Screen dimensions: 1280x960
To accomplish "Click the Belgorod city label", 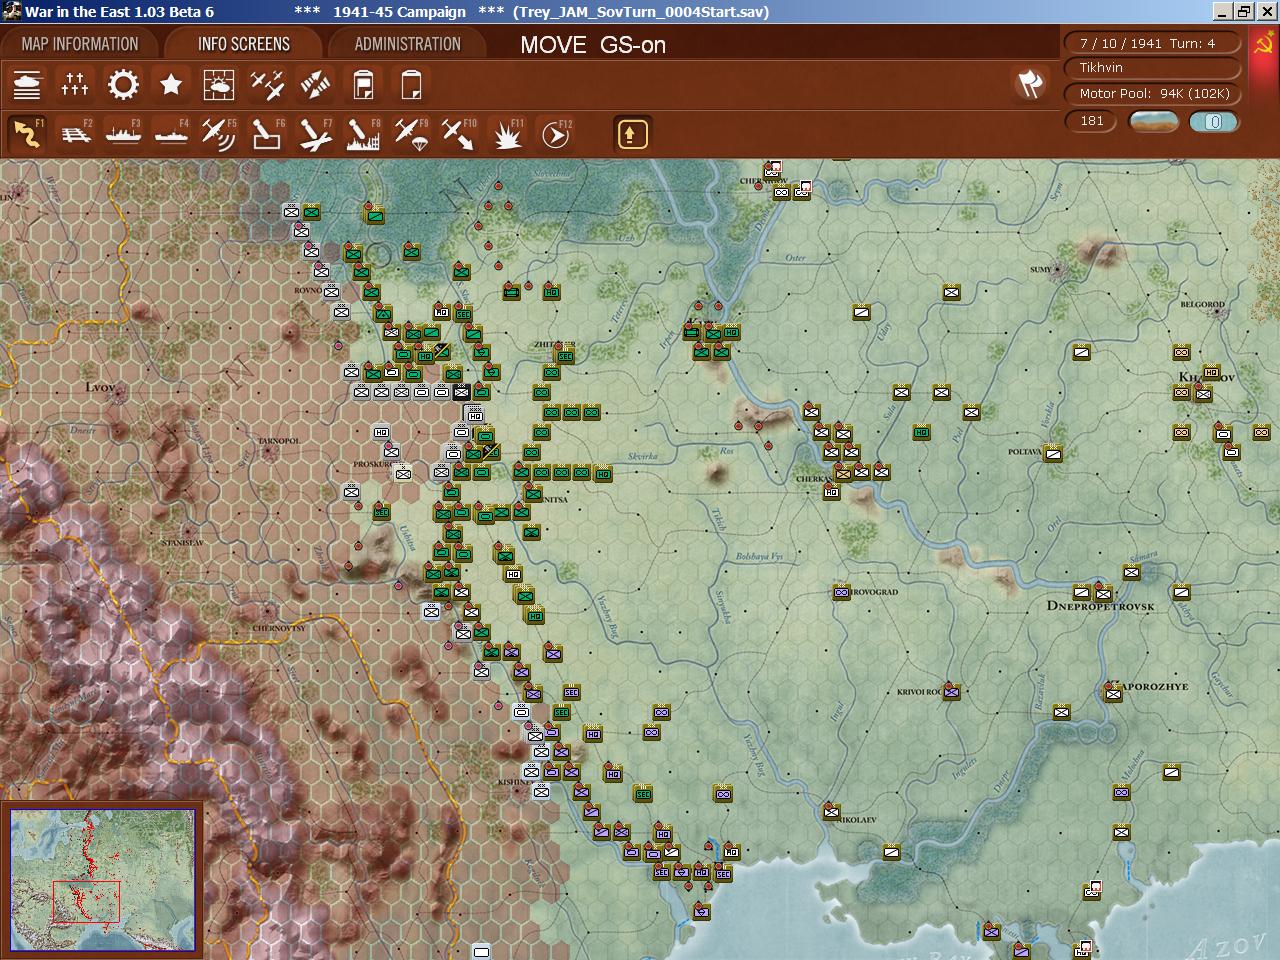I will (x=1202, y=305).
